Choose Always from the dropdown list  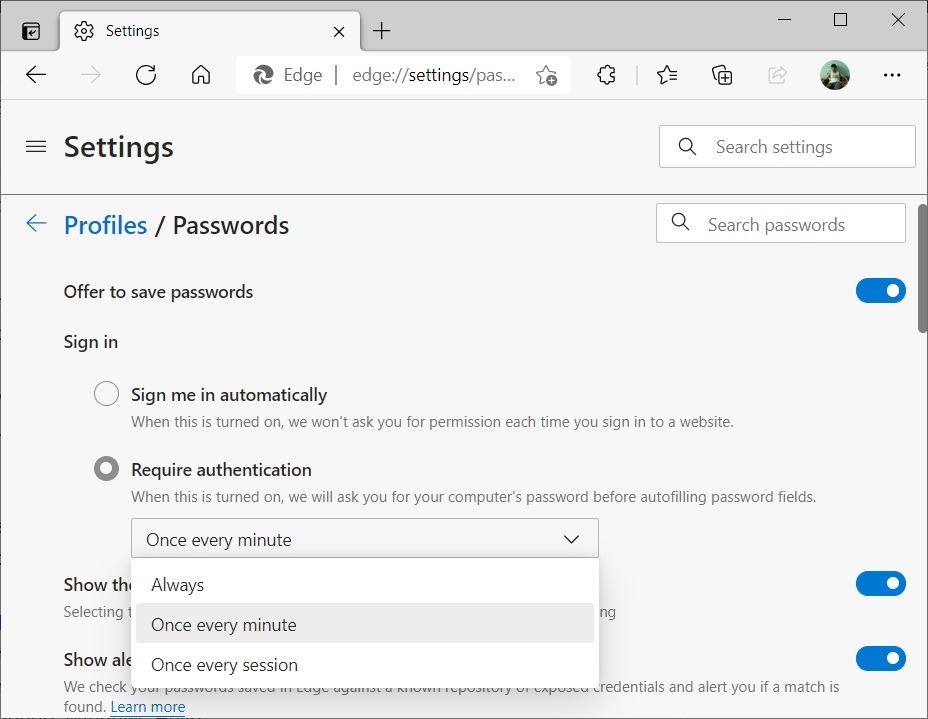pyautogui.click(x=178, y=585)
